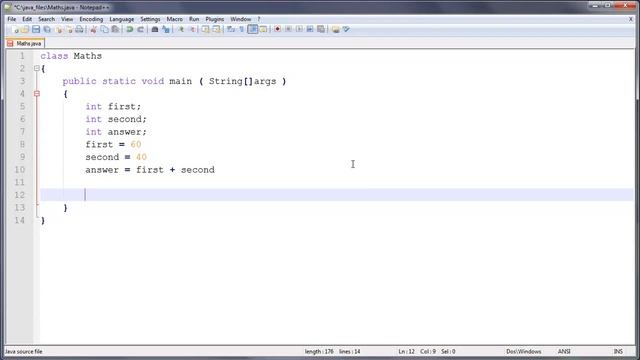Click the 'public static void main' line
This screenshot has height=360, width=640.
pyautogui.click(x=174, y=81)
